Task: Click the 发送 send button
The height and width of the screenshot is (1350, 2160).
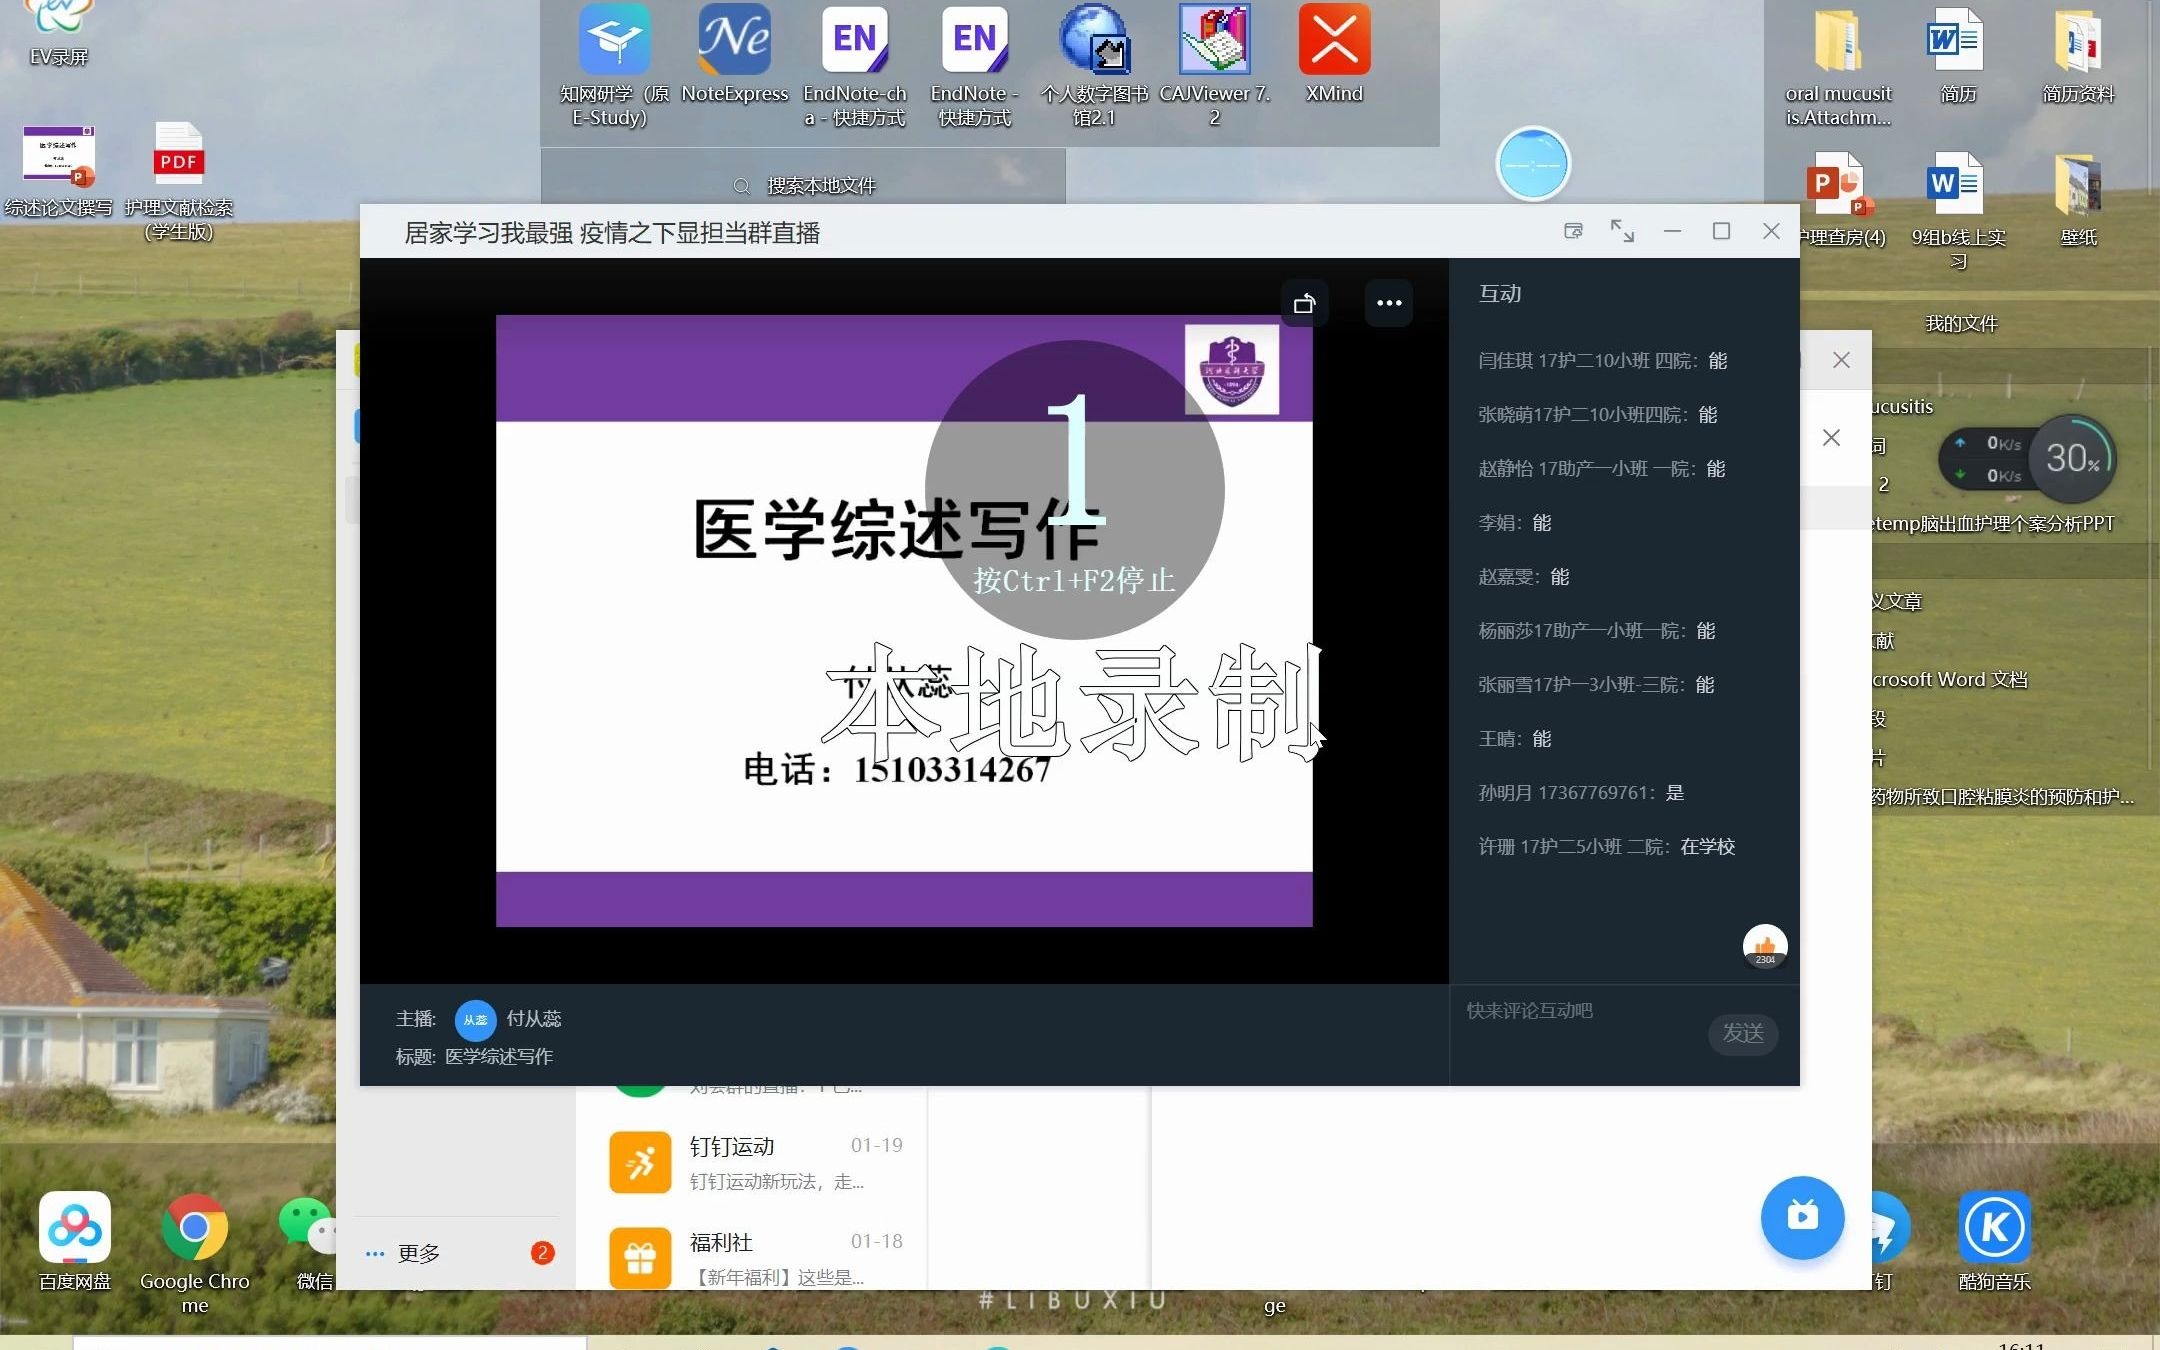Action: coord(1743,1033)
